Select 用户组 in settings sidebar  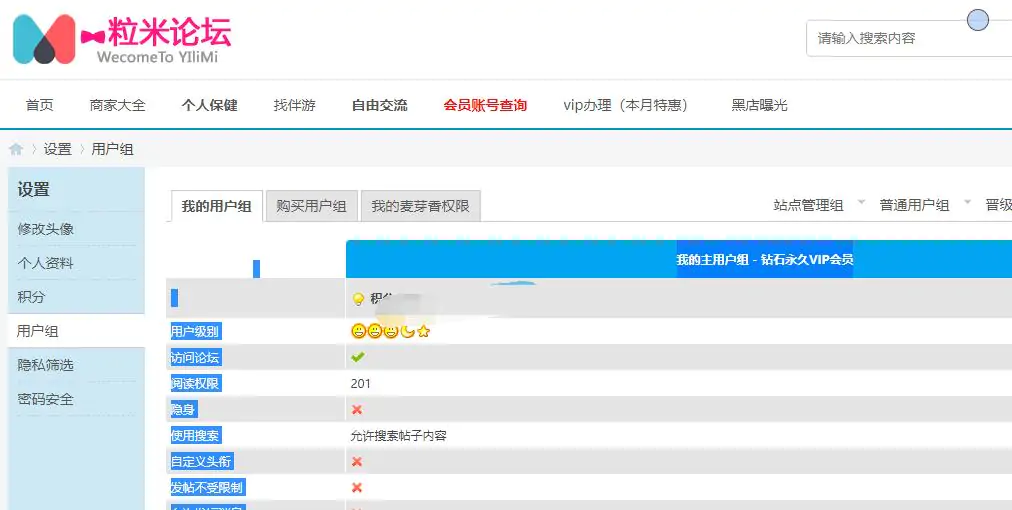pyautogui.click(x=37, y=331)
